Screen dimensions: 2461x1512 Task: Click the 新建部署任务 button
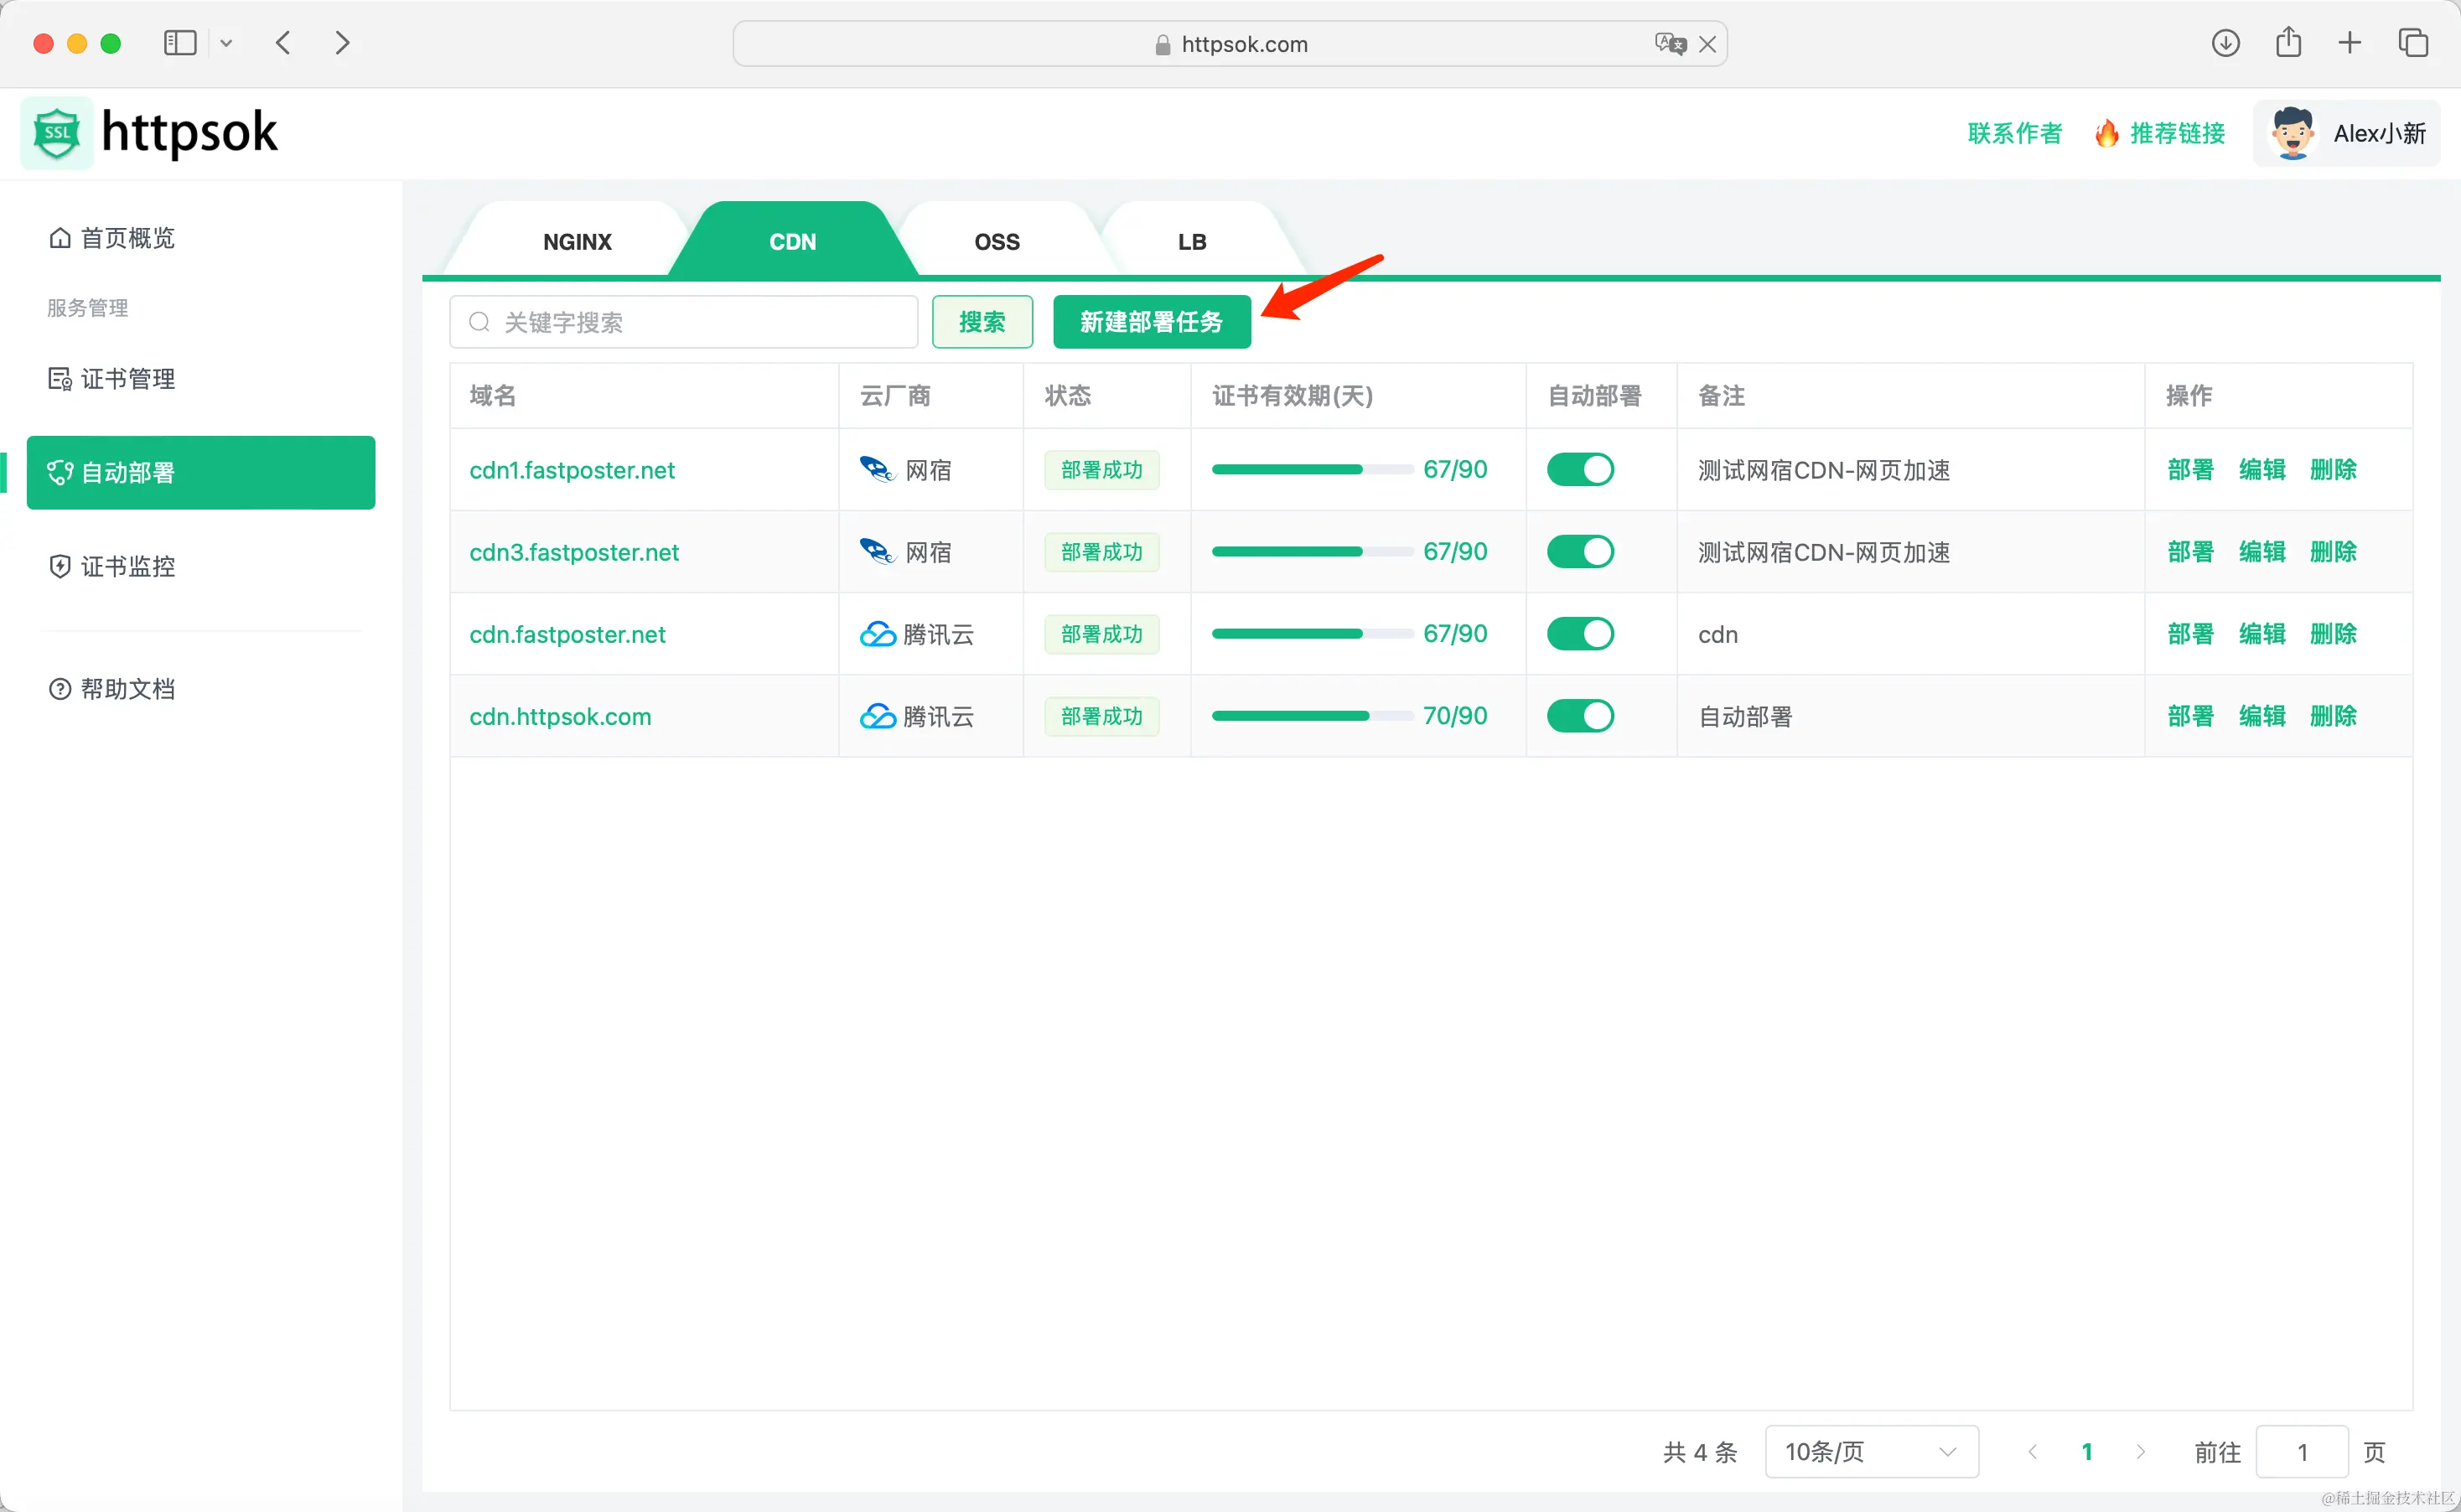tap(1151, 322)
